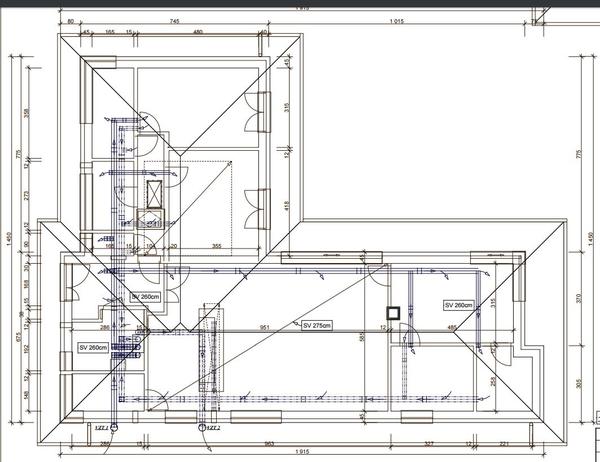Click the 327 dimension at bottom
Screen dimensions: 600x462
pos(428,441)
